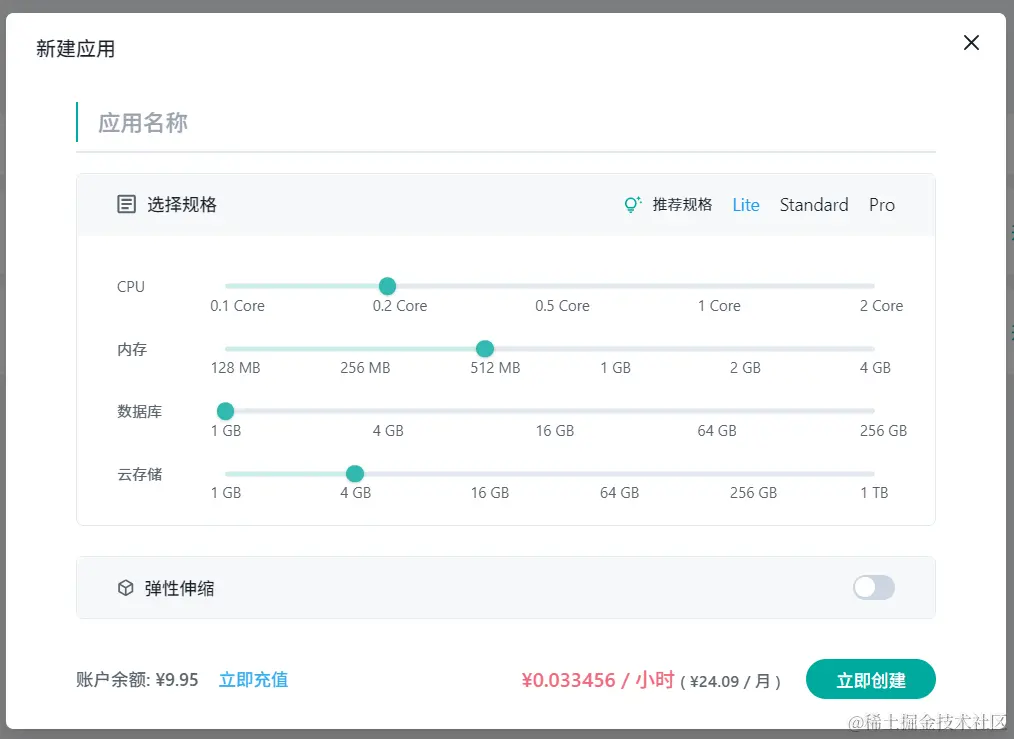The height and width of the screenshot is (739, 1014).
Task: Click the document icon beside 选择规格
Action: coord(126,203)
